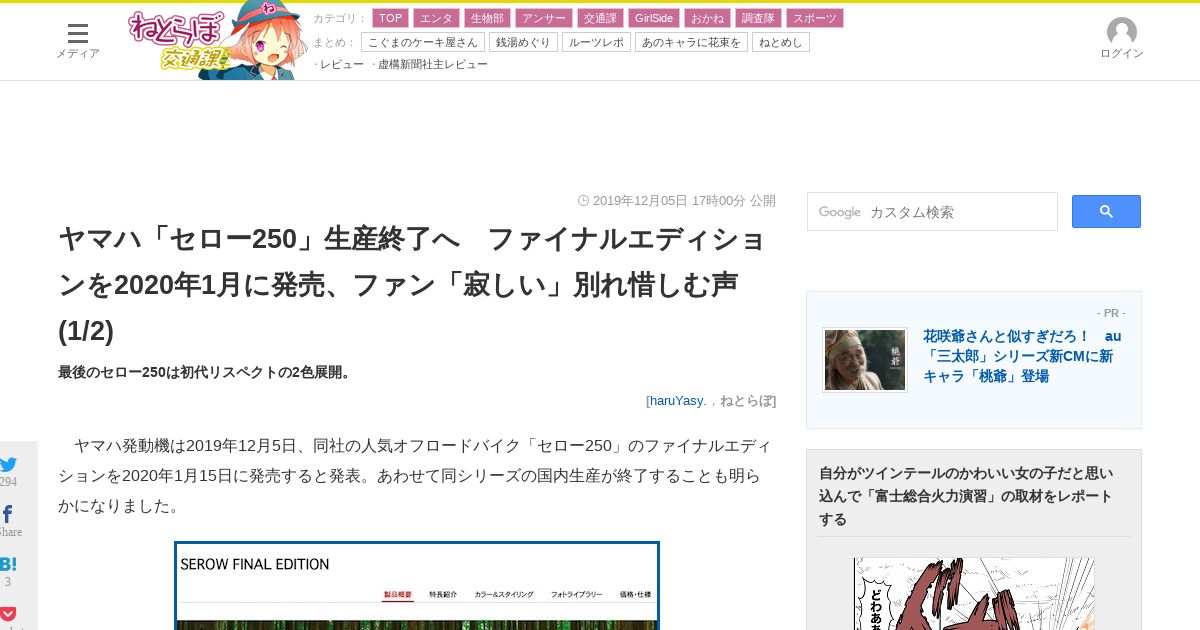This screenshot has width=1200, height=630.
Task: Open the メディア hamburger menu
Action: point(78,33)
